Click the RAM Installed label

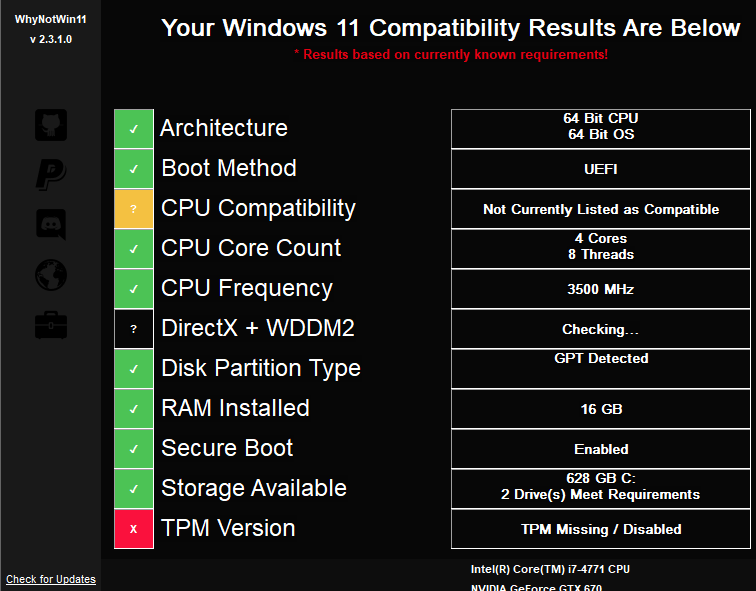(x=235, y=408)
